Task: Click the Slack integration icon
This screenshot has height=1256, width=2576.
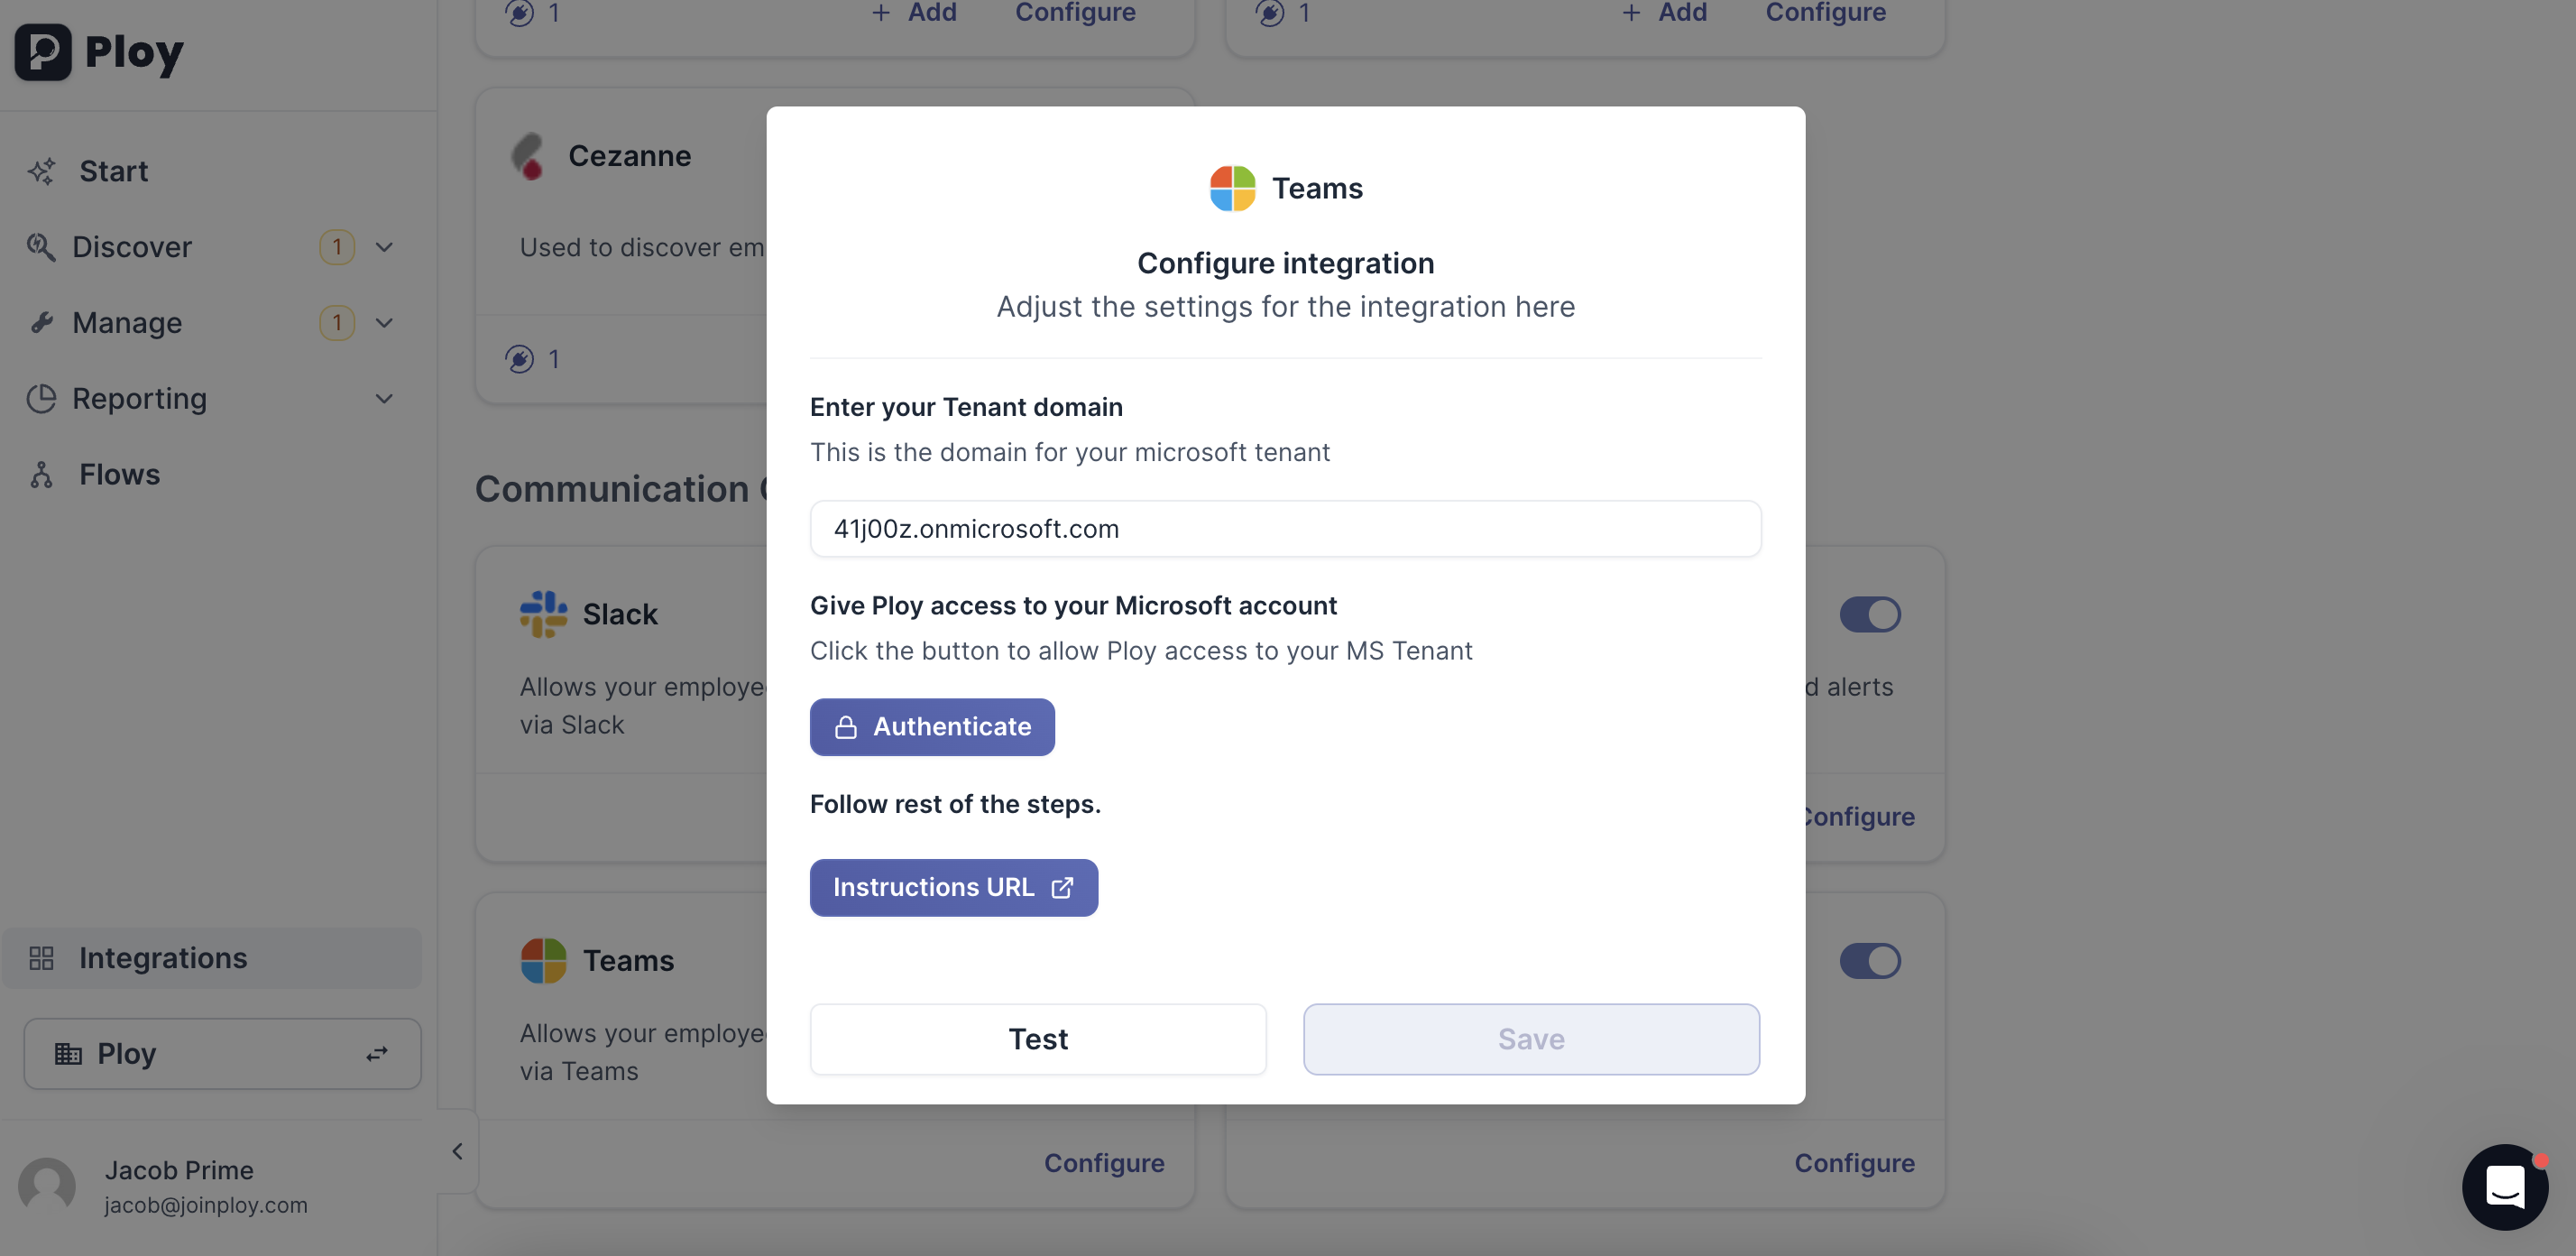Action: point(543,614)
